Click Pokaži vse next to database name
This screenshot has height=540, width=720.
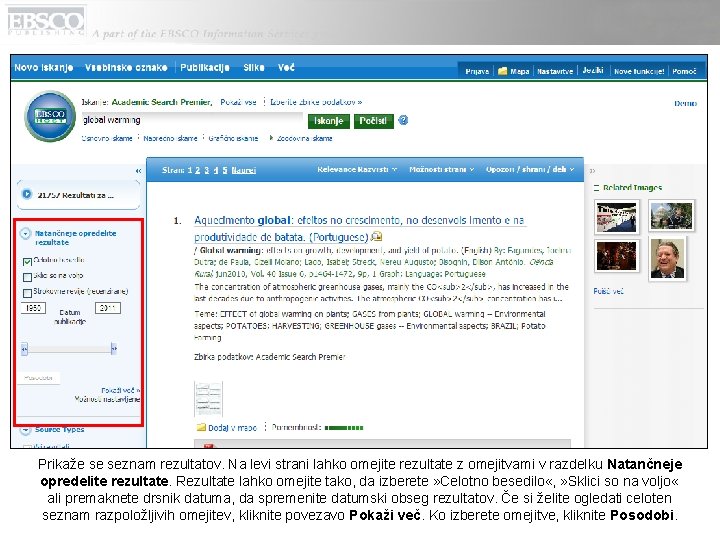pos(238,102)
